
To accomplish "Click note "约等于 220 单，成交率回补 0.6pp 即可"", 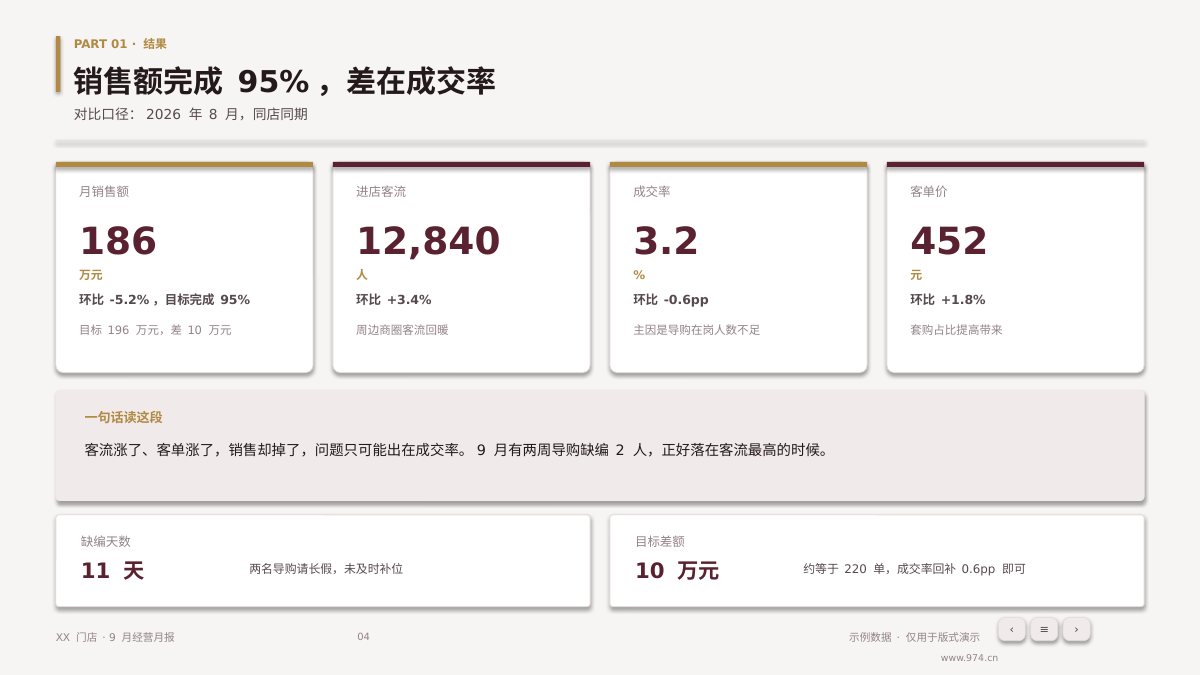I will pos(914,569).
